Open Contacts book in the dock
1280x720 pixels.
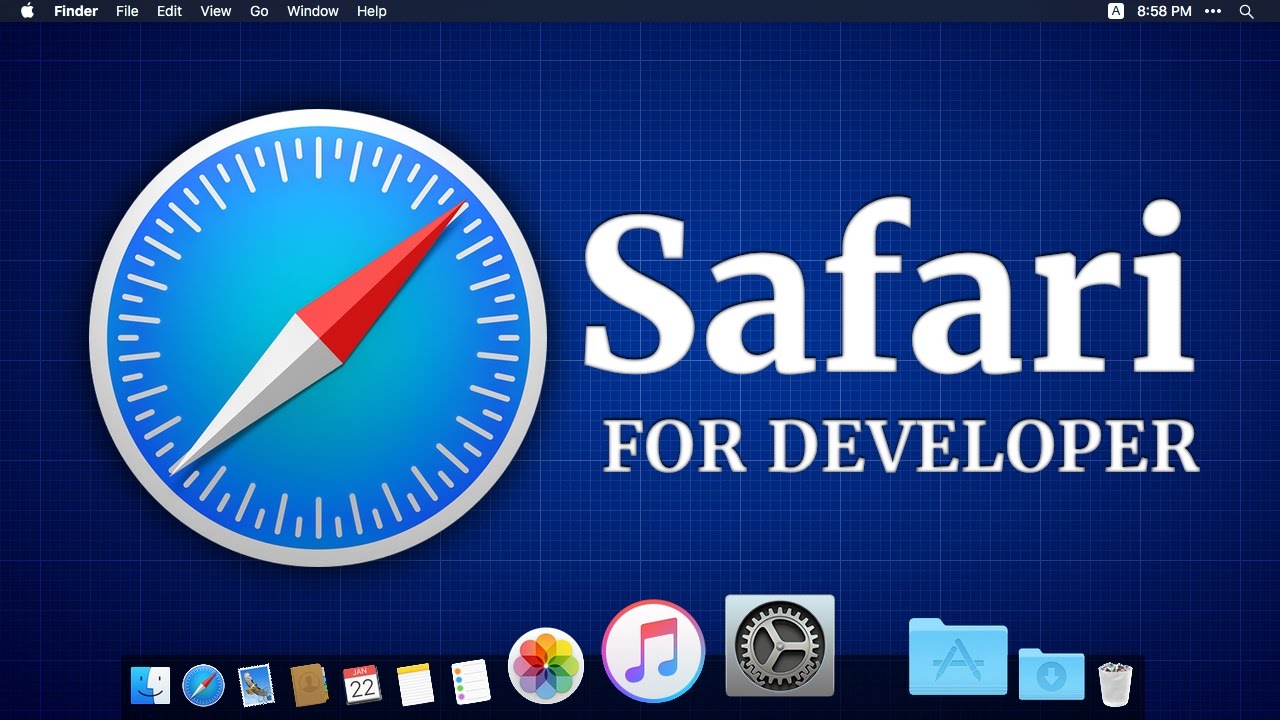310,685
